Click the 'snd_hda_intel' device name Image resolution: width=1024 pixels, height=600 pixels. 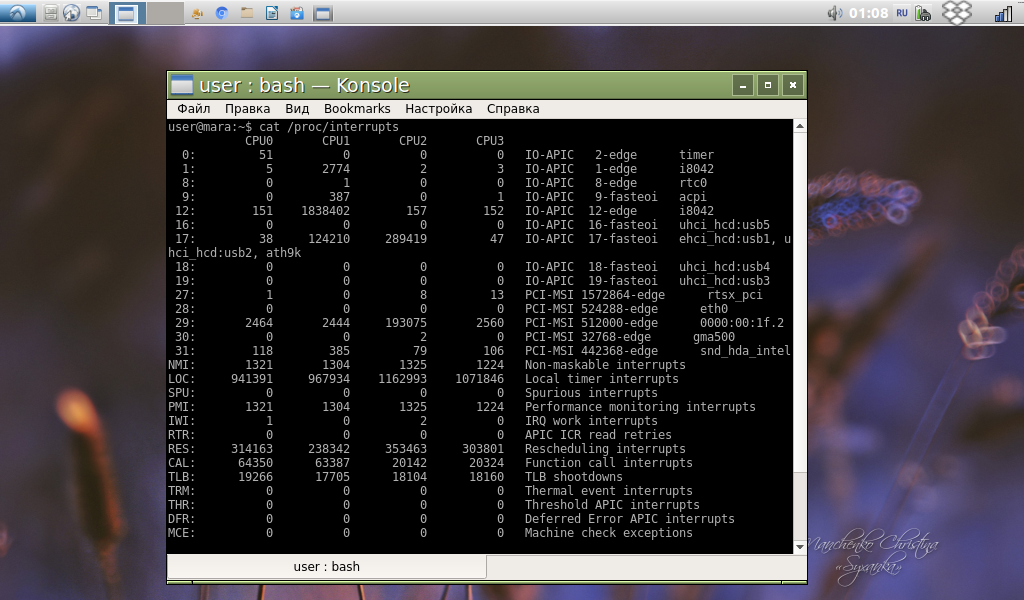click(745, 351)
